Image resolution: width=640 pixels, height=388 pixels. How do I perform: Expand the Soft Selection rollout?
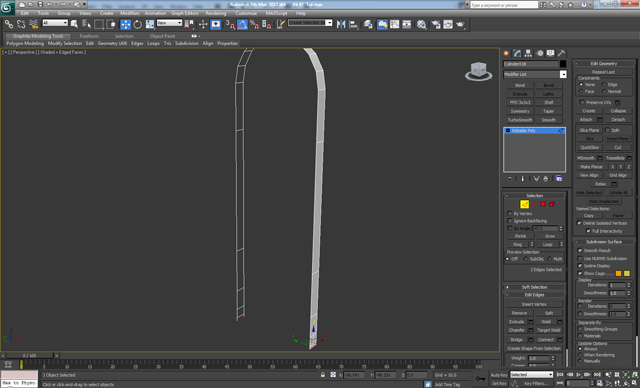(534, 287)
